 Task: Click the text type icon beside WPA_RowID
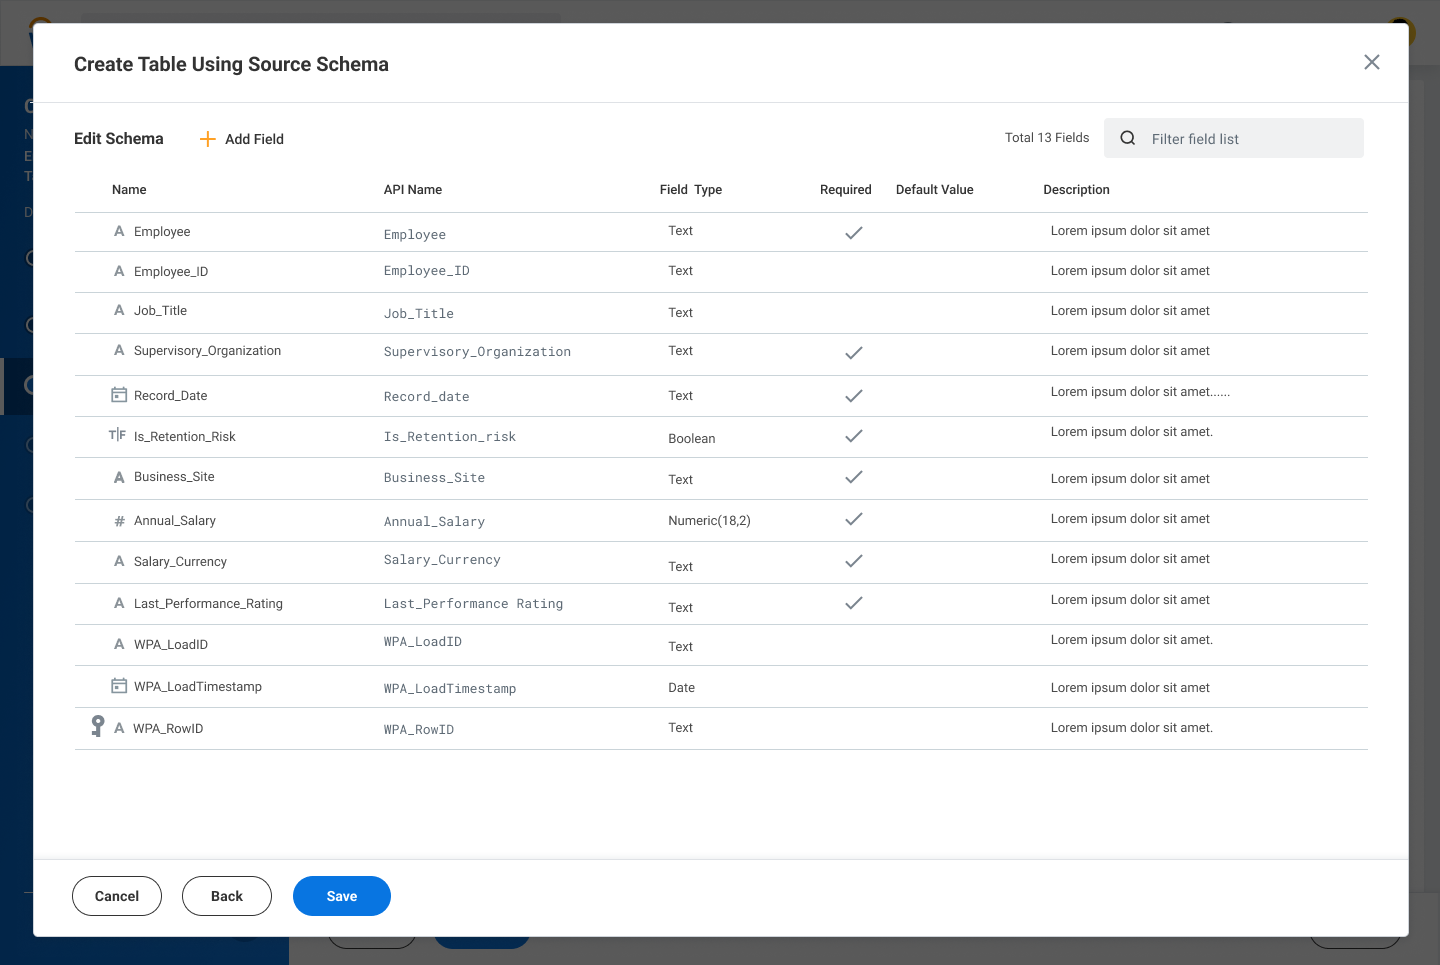point(119,728)
